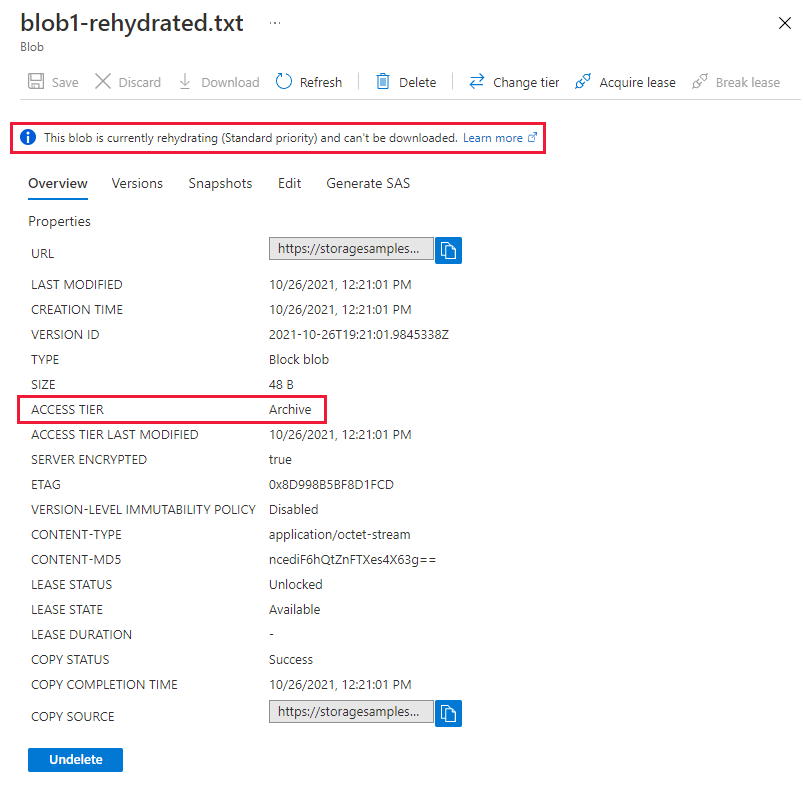Download the blob
This screenshot has width=803, height=800.
click(x=218, y=81)
